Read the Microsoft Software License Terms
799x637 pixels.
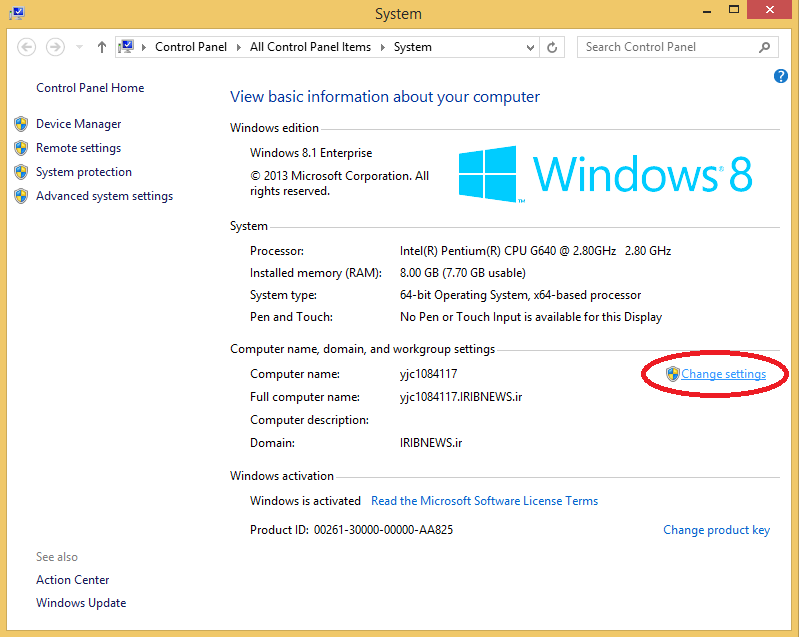point(484,501)
